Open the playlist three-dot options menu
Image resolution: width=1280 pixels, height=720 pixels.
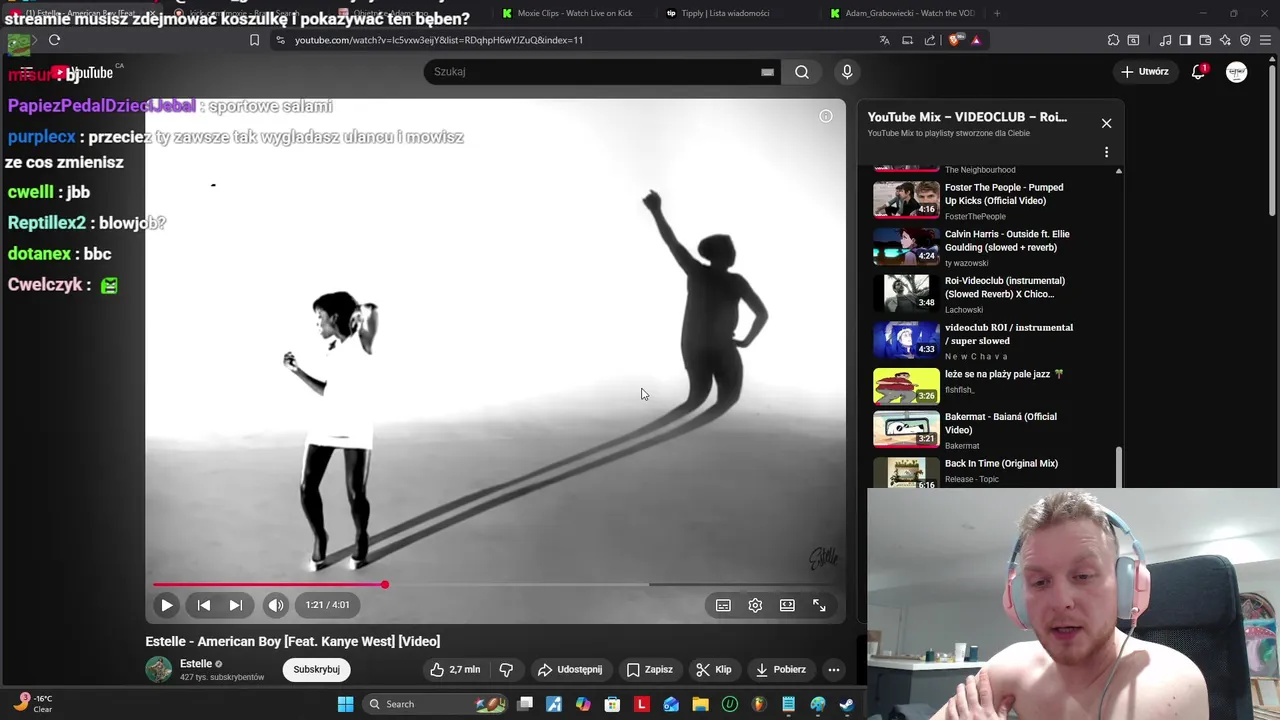coord(1106,152)
